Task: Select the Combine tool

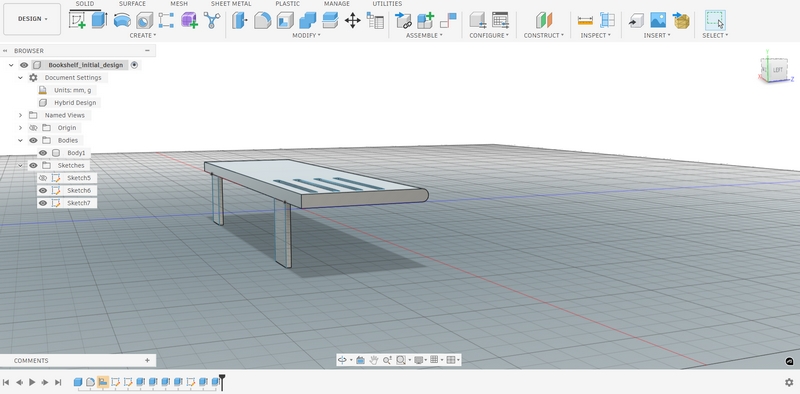Action: pos(307,20)
